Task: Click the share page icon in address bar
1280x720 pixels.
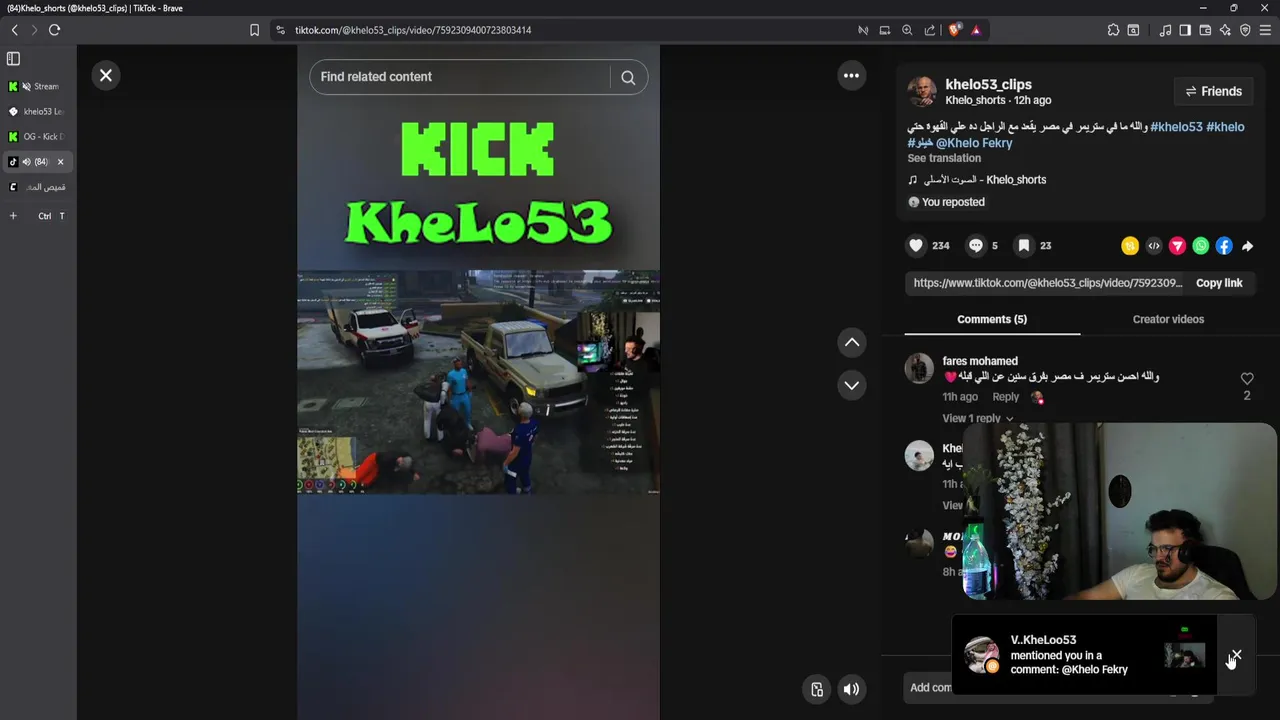Action: (930, 30)
